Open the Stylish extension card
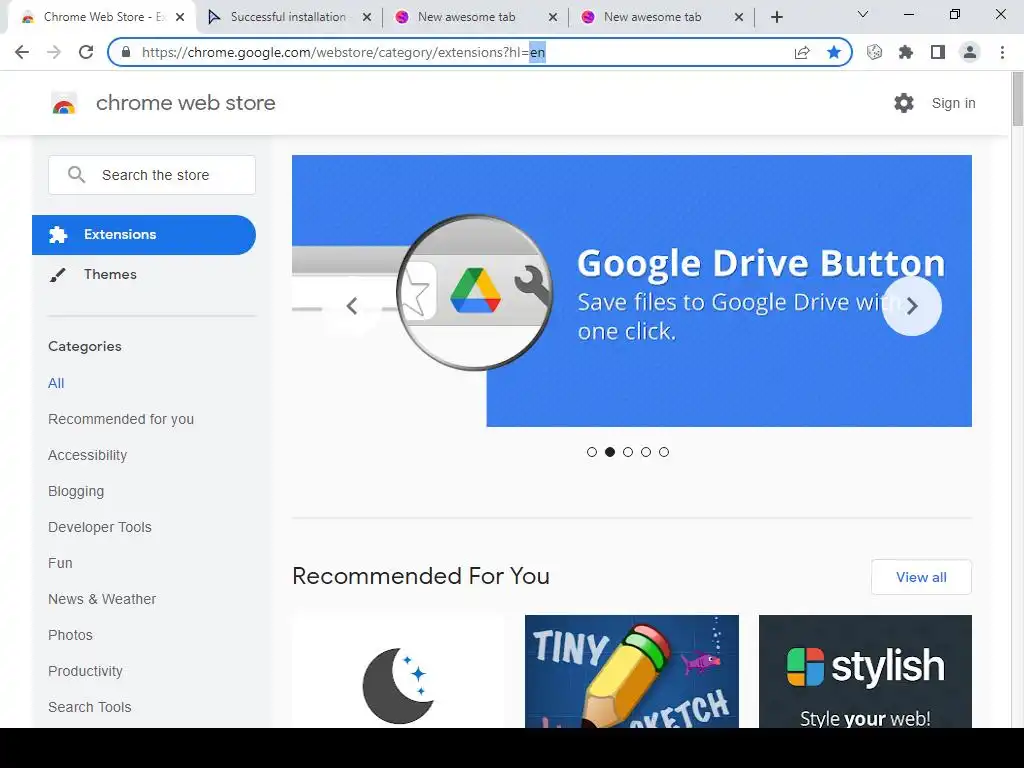Viewport: 1024px width, 768px height. pos(865,671)
